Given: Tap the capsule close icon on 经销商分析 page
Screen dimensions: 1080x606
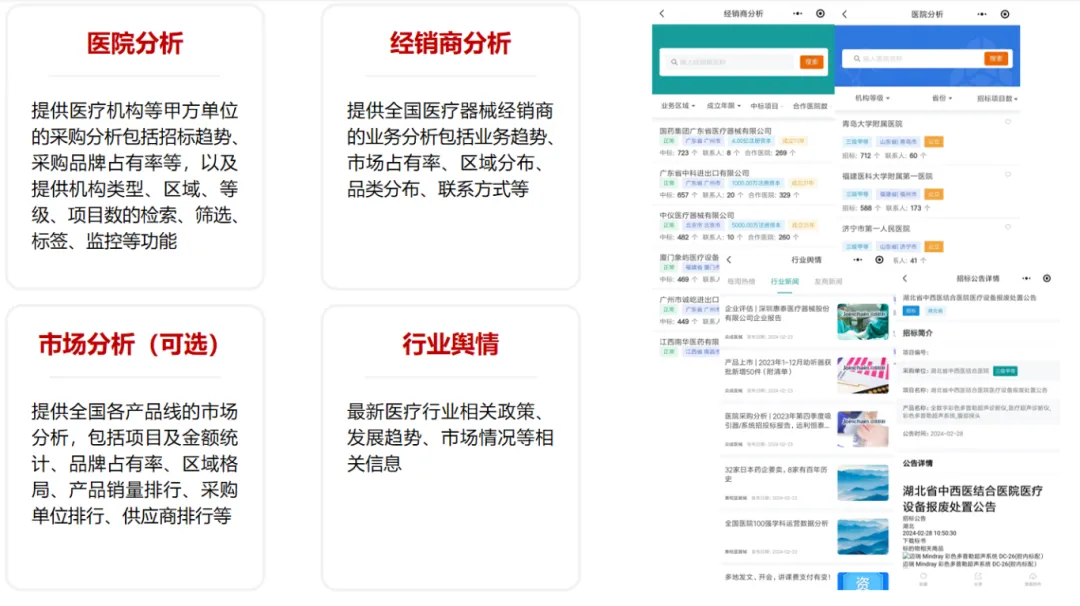Looking at the screenshot, I should [x=821, y=13].
